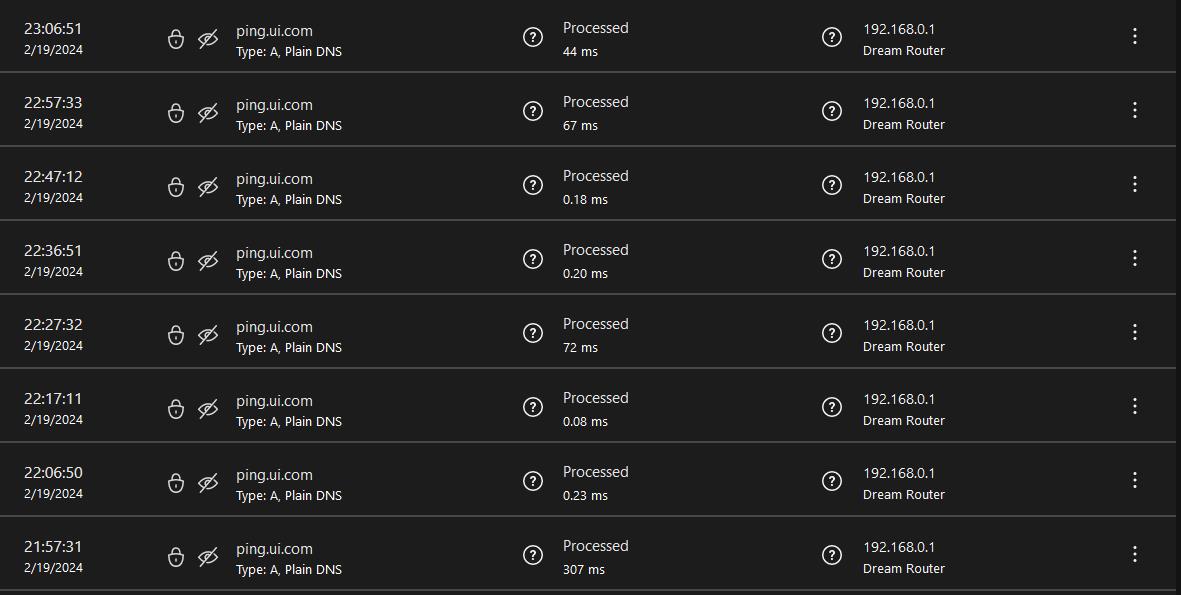Click help icon beside Processed 0.20 ms

(533, 258)
